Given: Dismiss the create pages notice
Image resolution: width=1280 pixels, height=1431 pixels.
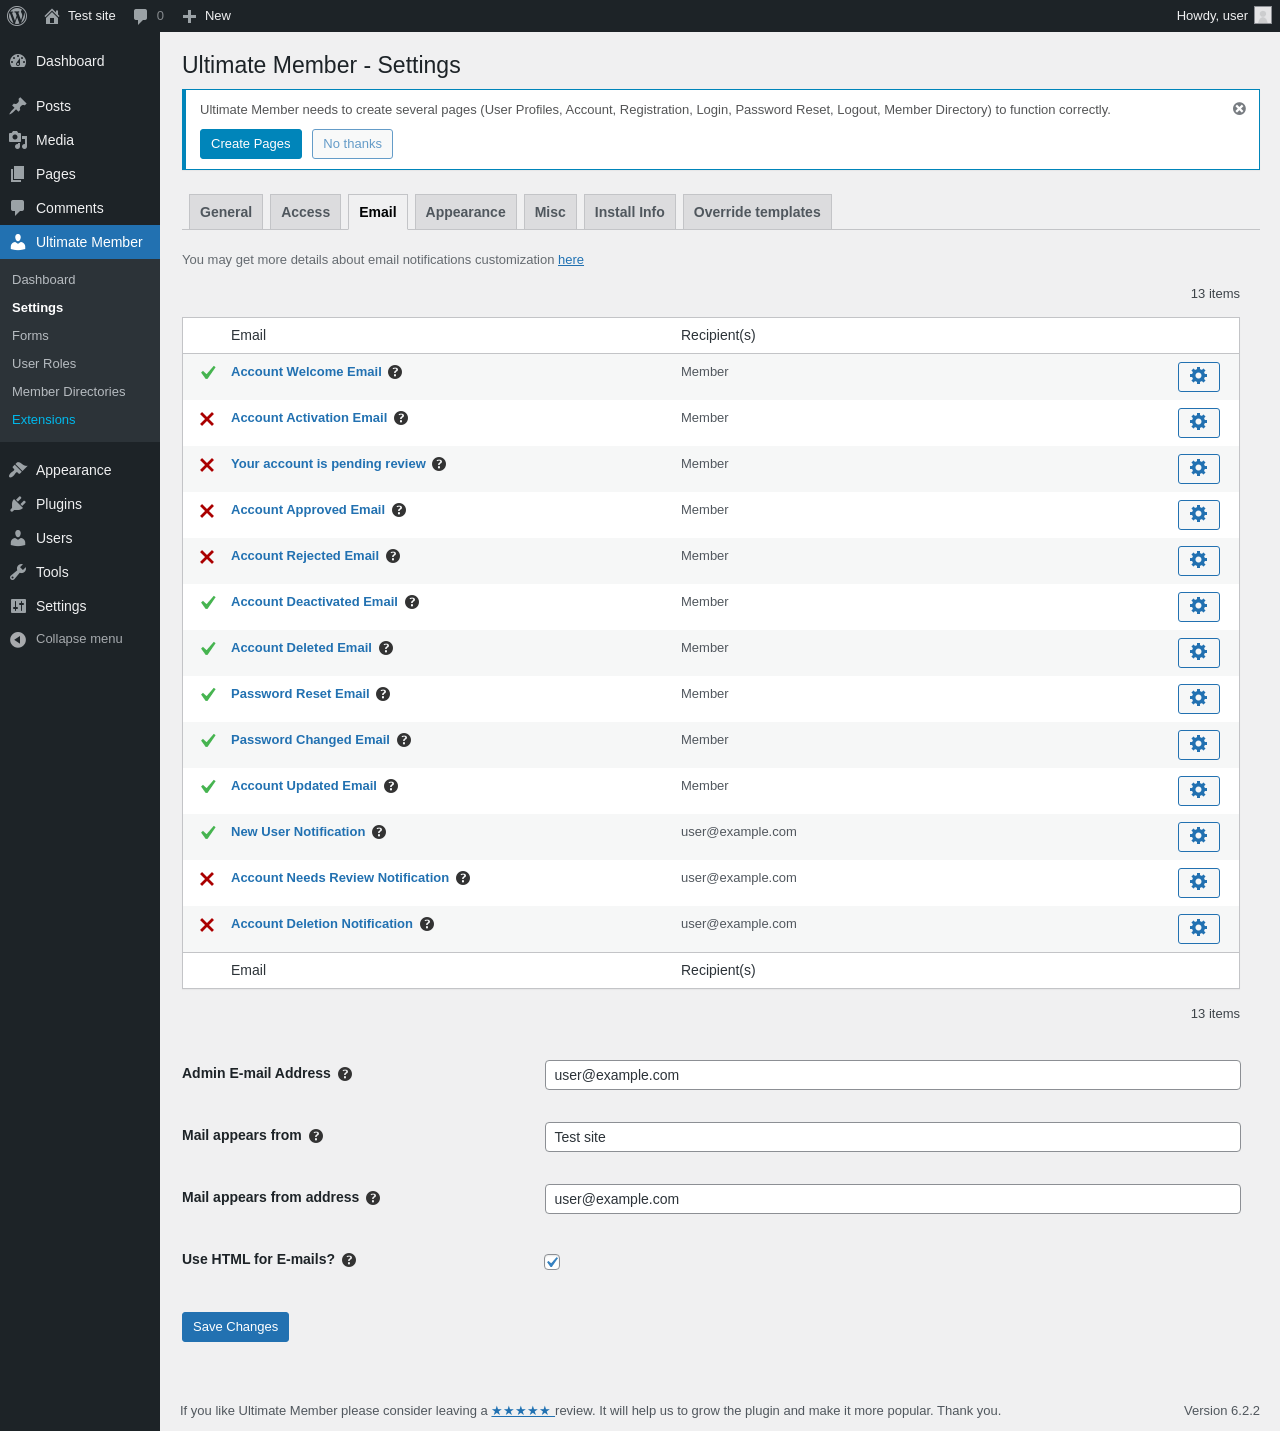Looking at the screenshot, I should pyautogui.click(x=1239, y=109).
